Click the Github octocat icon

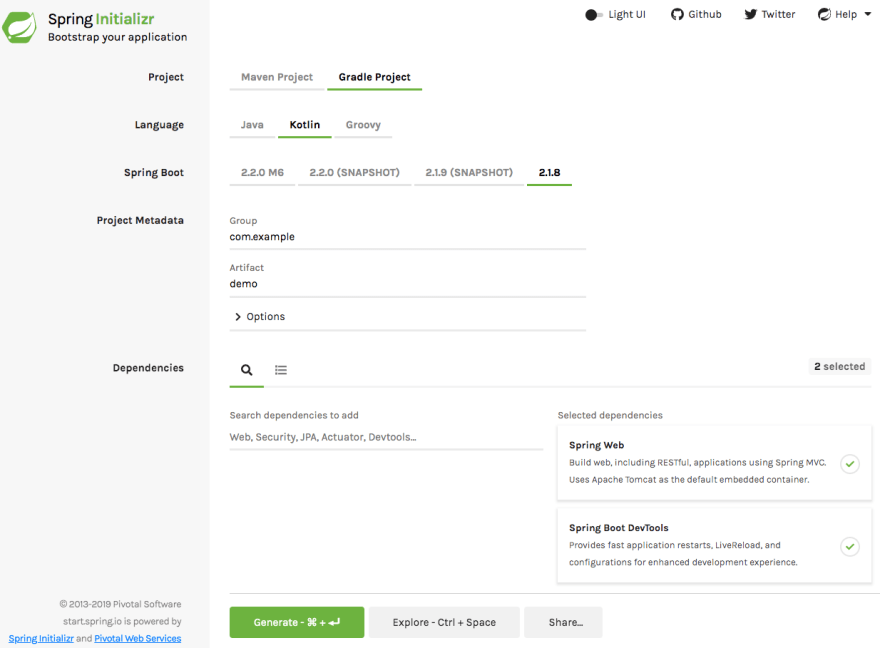click(677, 15)
